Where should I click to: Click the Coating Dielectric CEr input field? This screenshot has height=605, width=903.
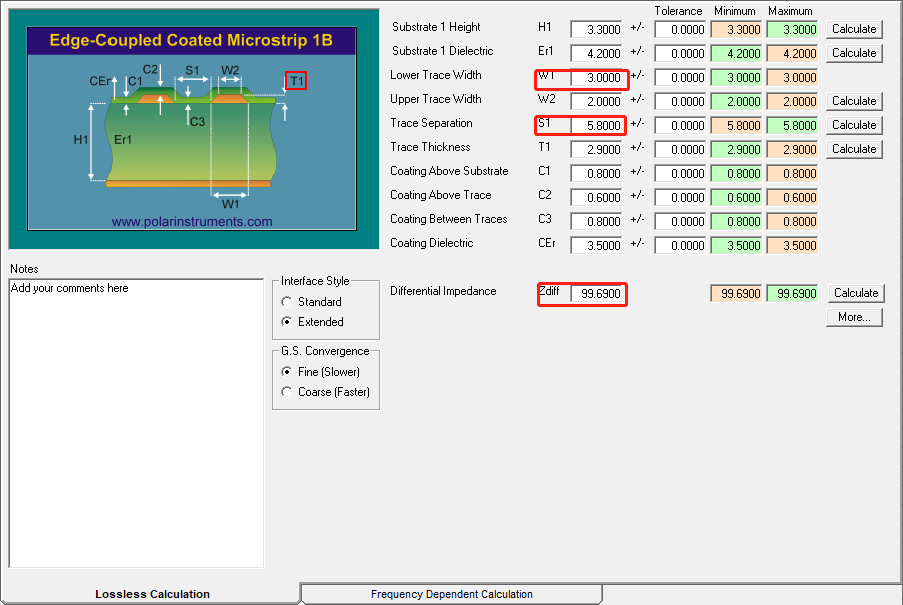(x=596, y=245)
